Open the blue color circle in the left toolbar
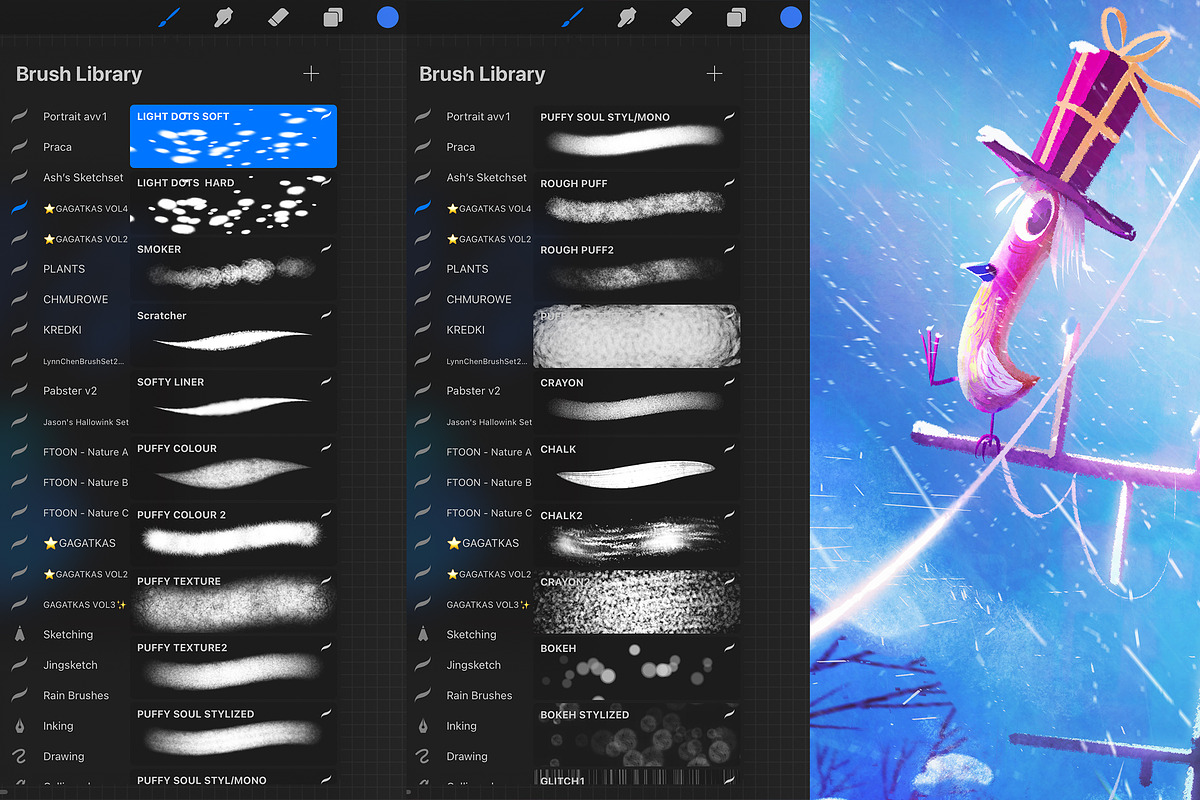The height and width of the screenshot is (800, 1200). pyautogui.click(x=388, y=17)
